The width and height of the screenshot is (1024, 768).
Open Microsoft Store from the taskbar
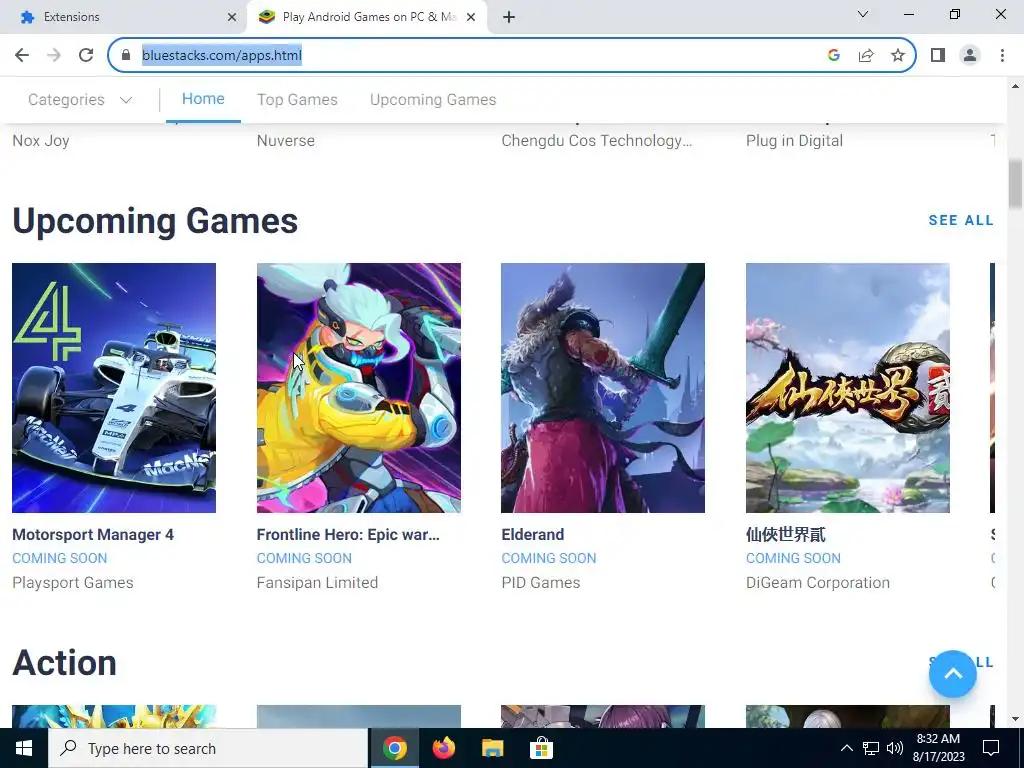[x=541, y=748]
